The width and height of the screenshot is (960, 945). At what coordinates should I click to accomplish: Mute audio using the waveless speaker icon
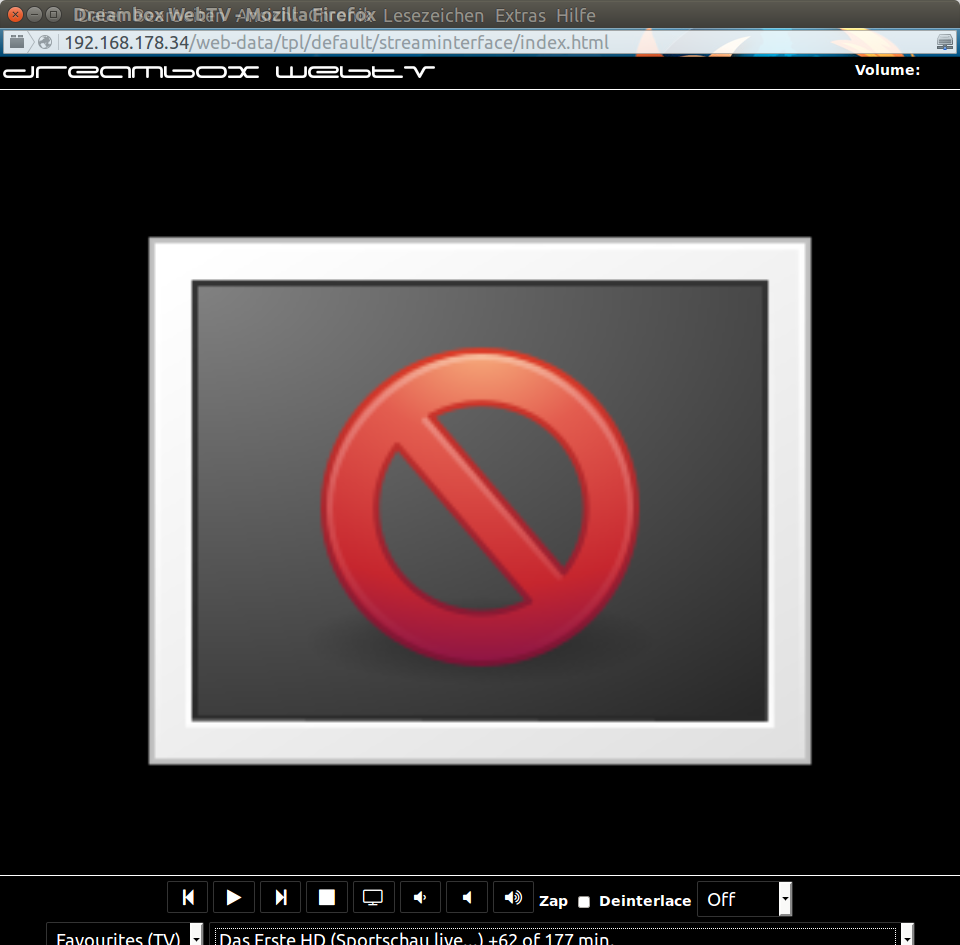pos(466,897)
